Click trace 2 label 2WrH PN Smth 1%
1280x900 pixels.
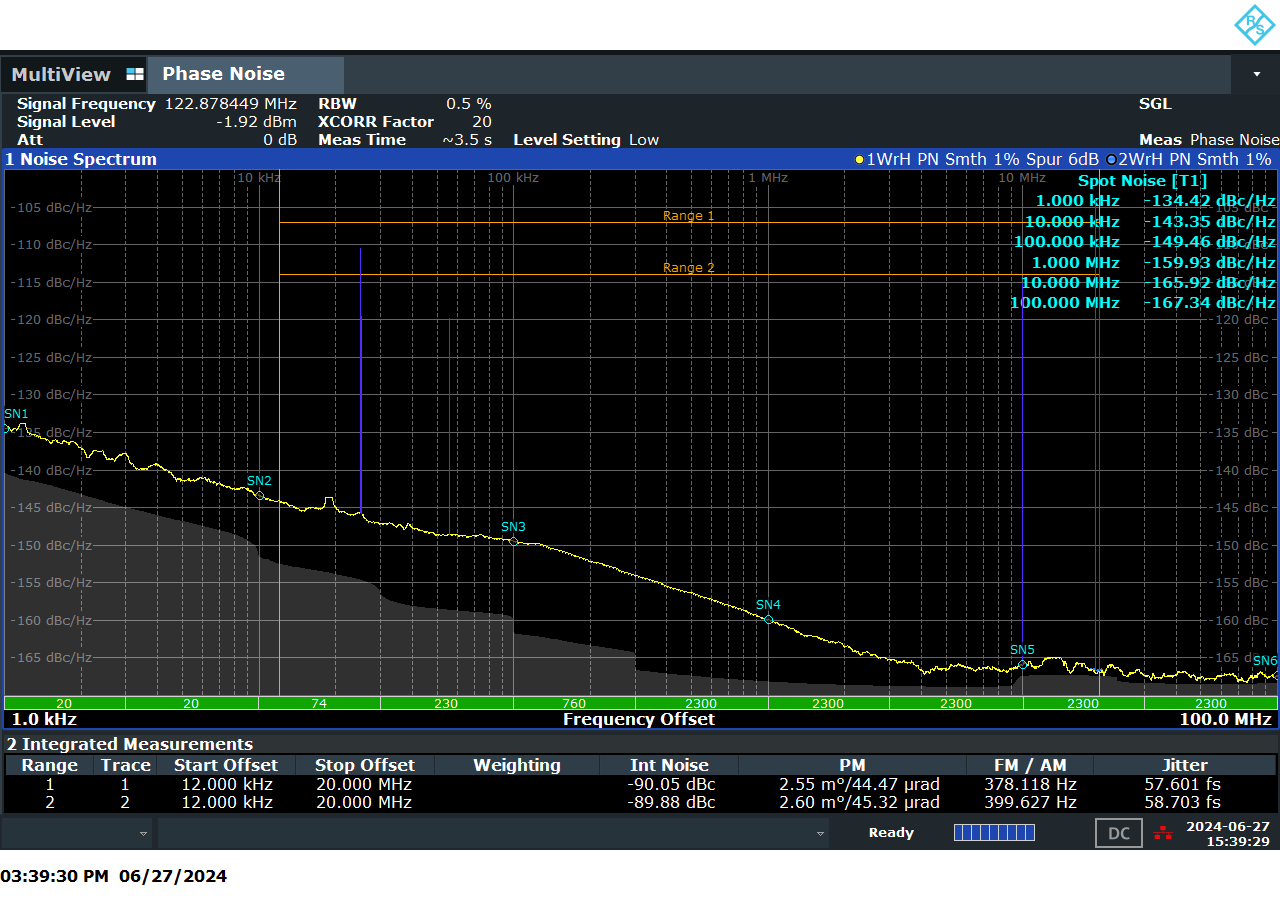pos(1195,160)
